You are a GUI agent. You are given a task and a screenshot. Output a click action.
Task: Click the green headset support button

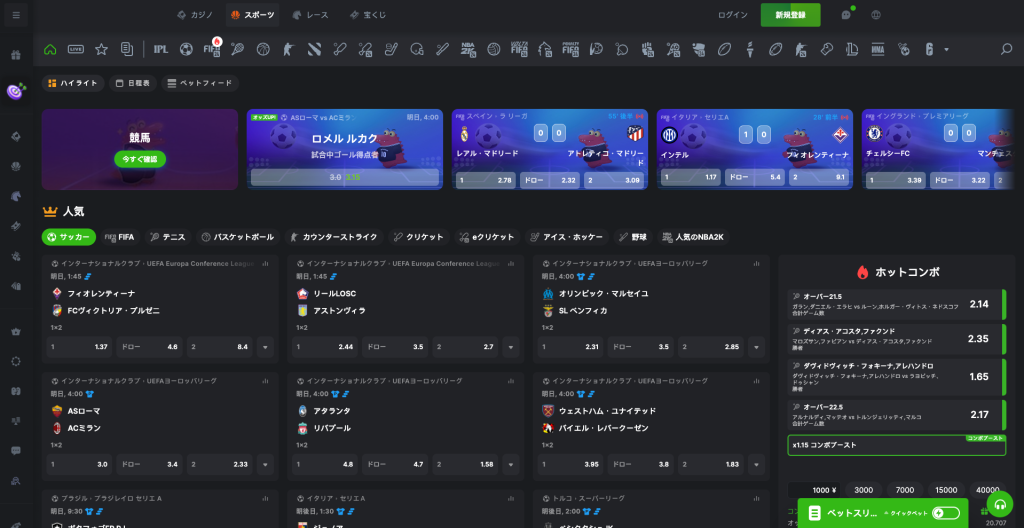[x=999, y=504]
